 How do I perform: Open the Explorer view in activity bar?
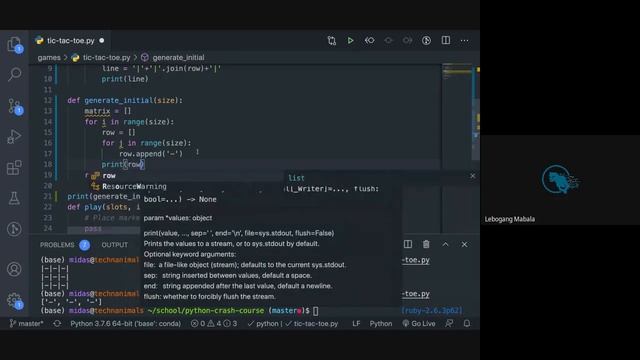tap(14, 44)
